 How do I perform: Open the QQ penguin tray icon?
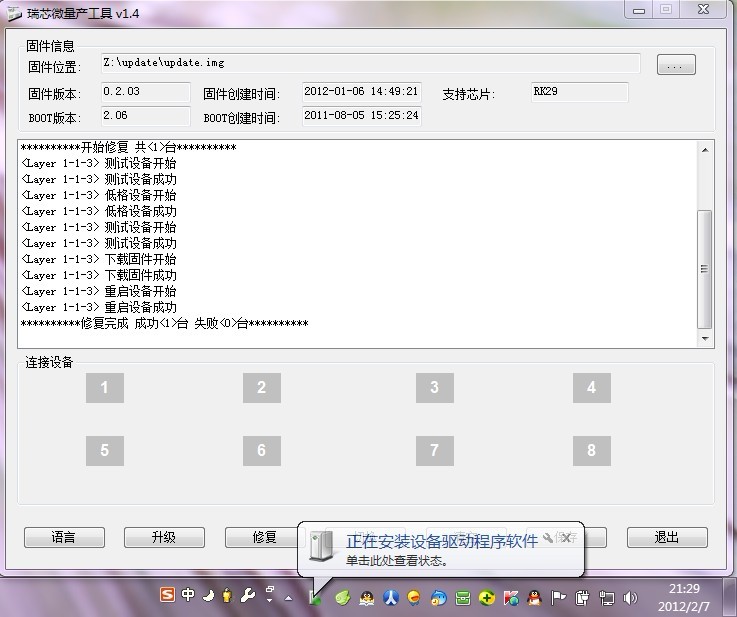pos(534,598)
